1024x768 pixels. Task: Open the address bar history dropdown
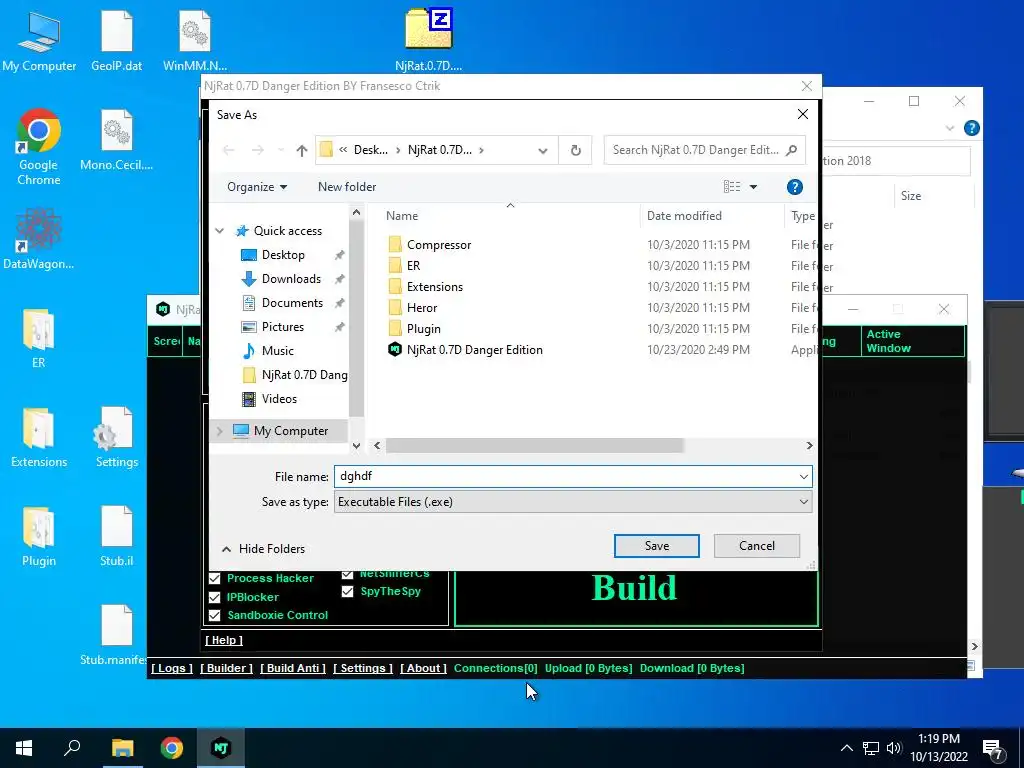click(x=543, y=151)
